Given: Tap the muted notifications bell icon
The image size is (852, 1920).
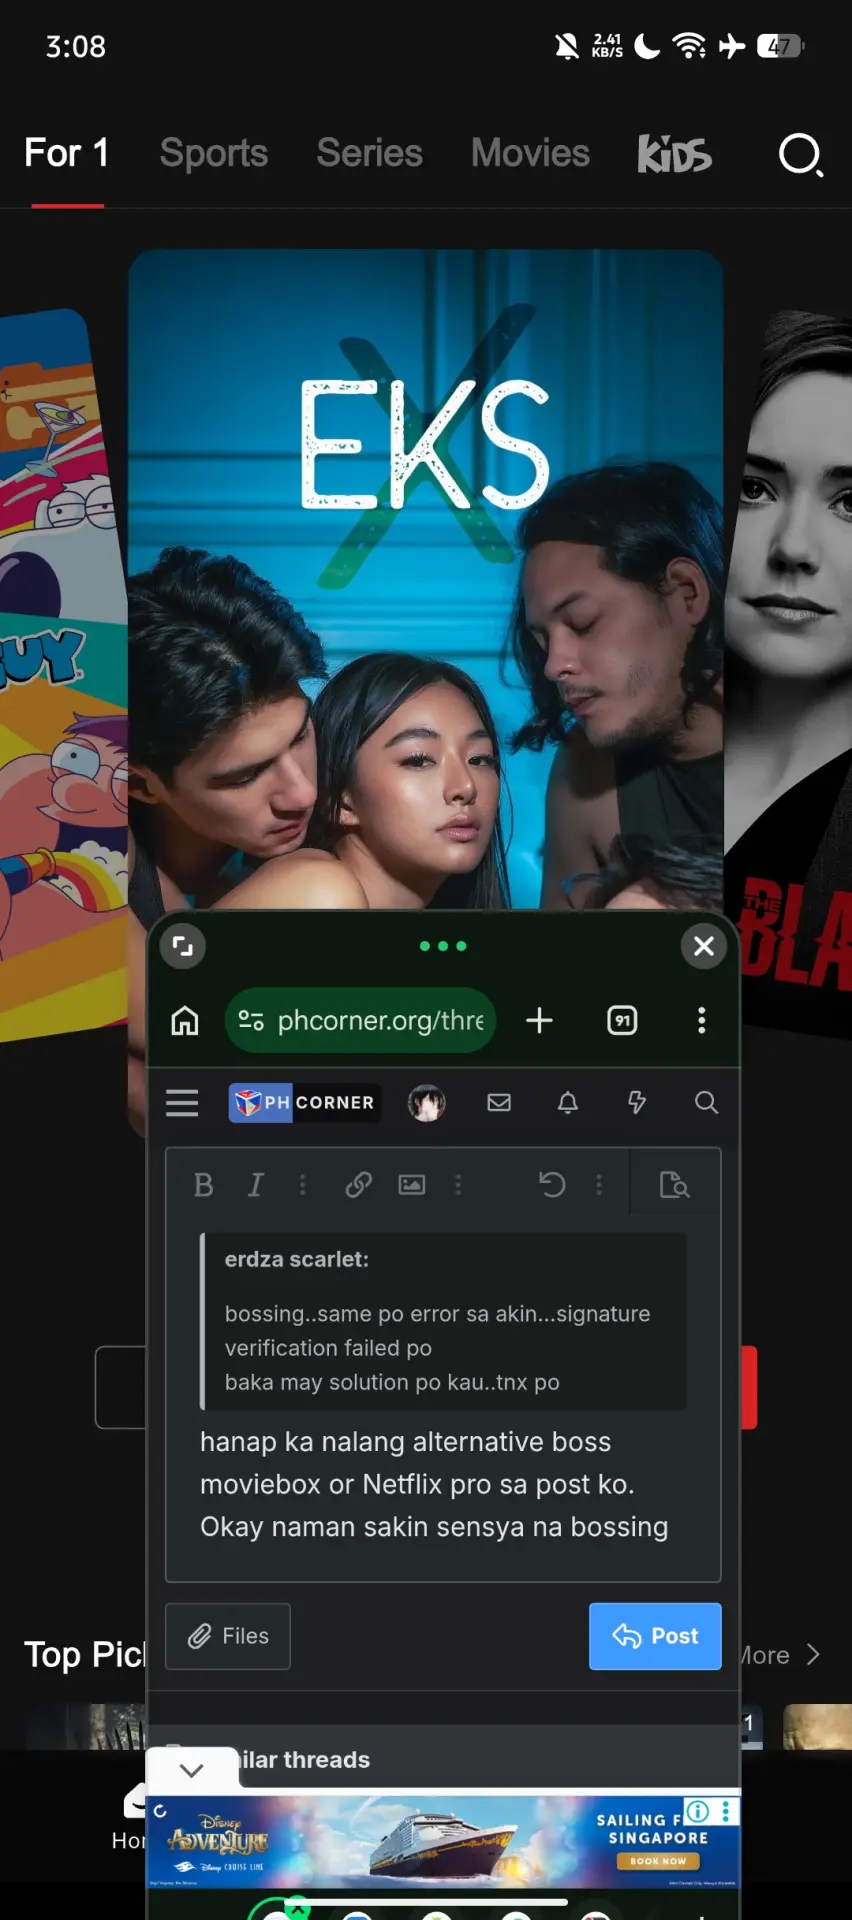Looking at the screenshot, I should [567, 46].
